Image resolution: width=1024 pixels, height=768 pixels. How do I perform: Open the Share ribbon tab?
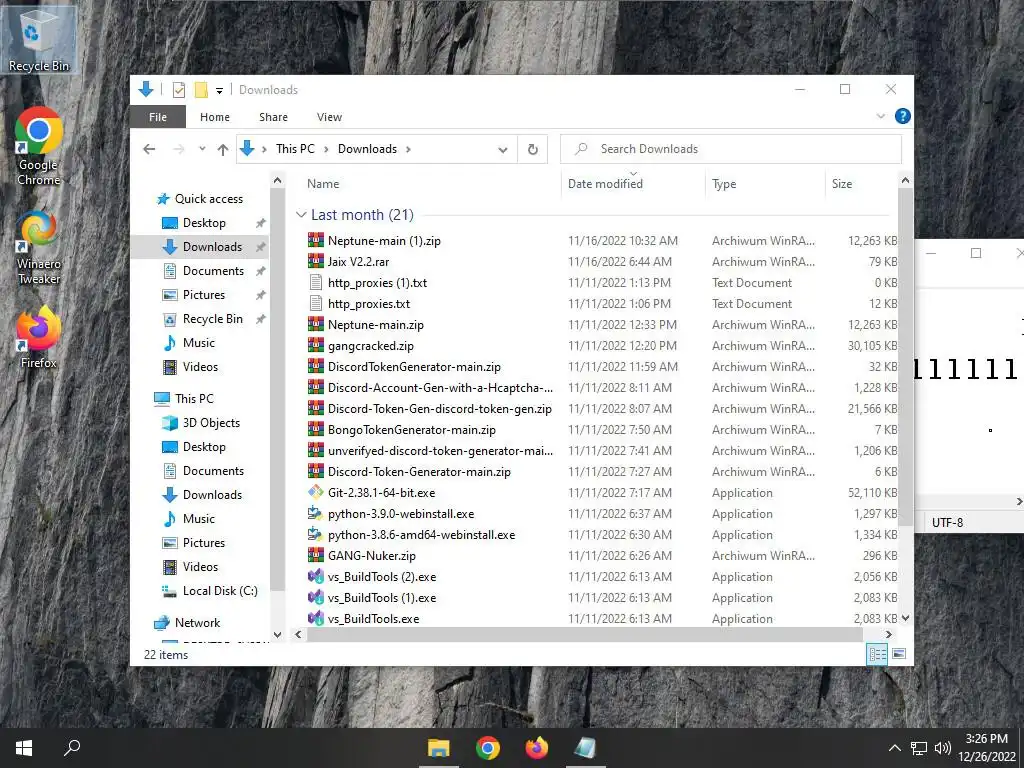[x=273, y=117]
